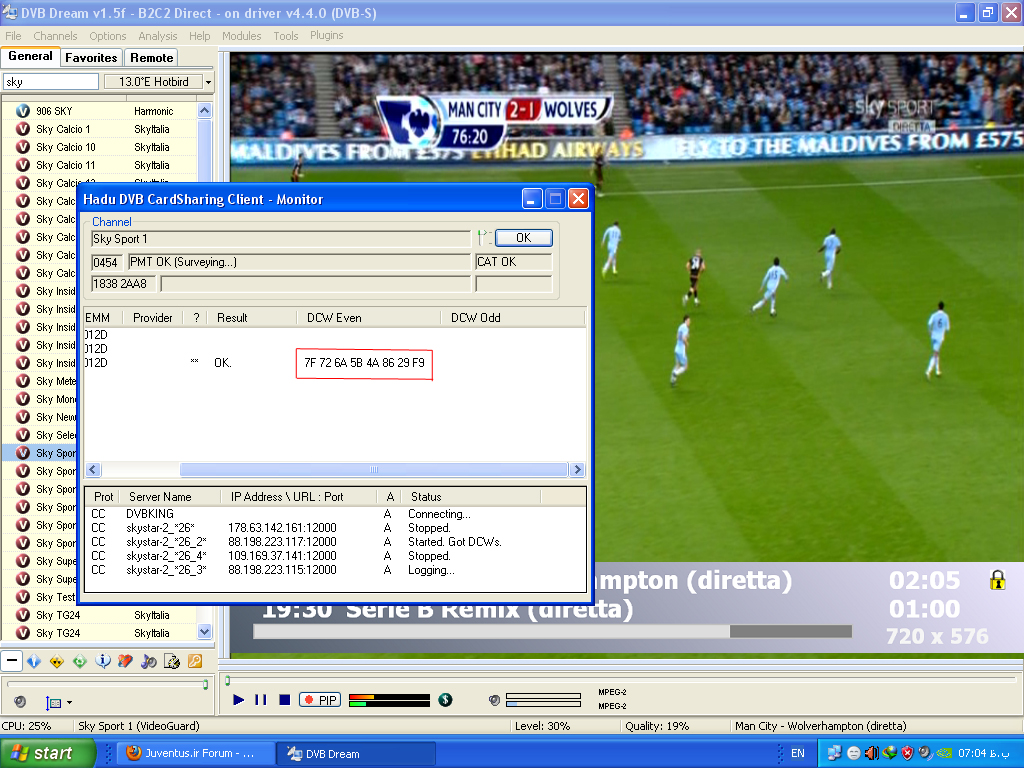Viewport: 1024px width, 768px height.
Task: Click the small flag icon next to OK
Action: (483, 238)
